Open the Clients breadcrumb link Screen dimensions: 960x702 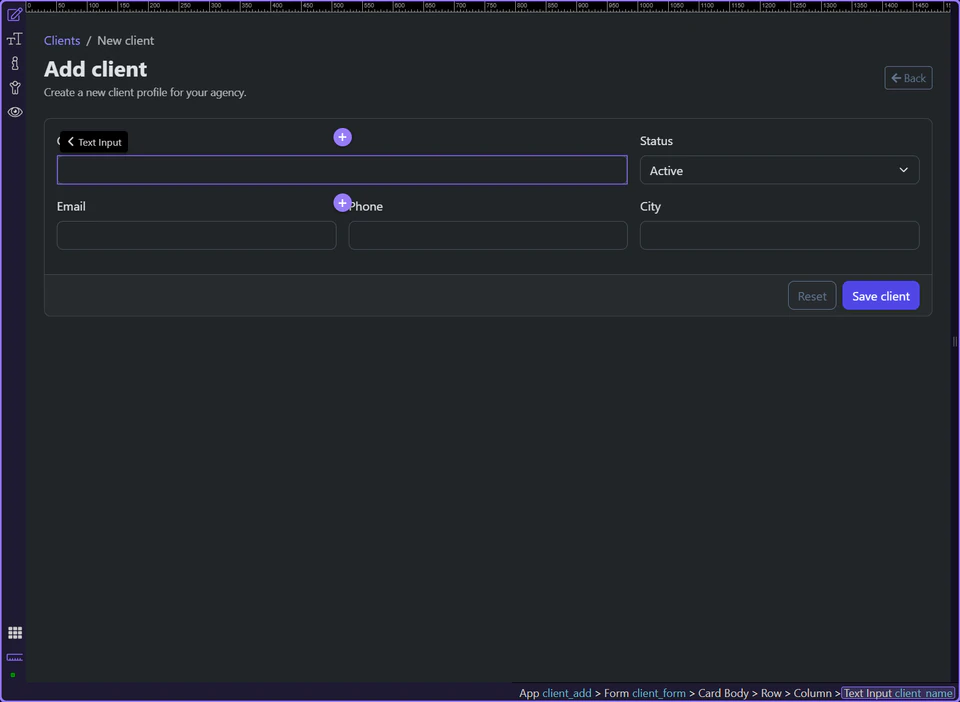coord(61,40)
